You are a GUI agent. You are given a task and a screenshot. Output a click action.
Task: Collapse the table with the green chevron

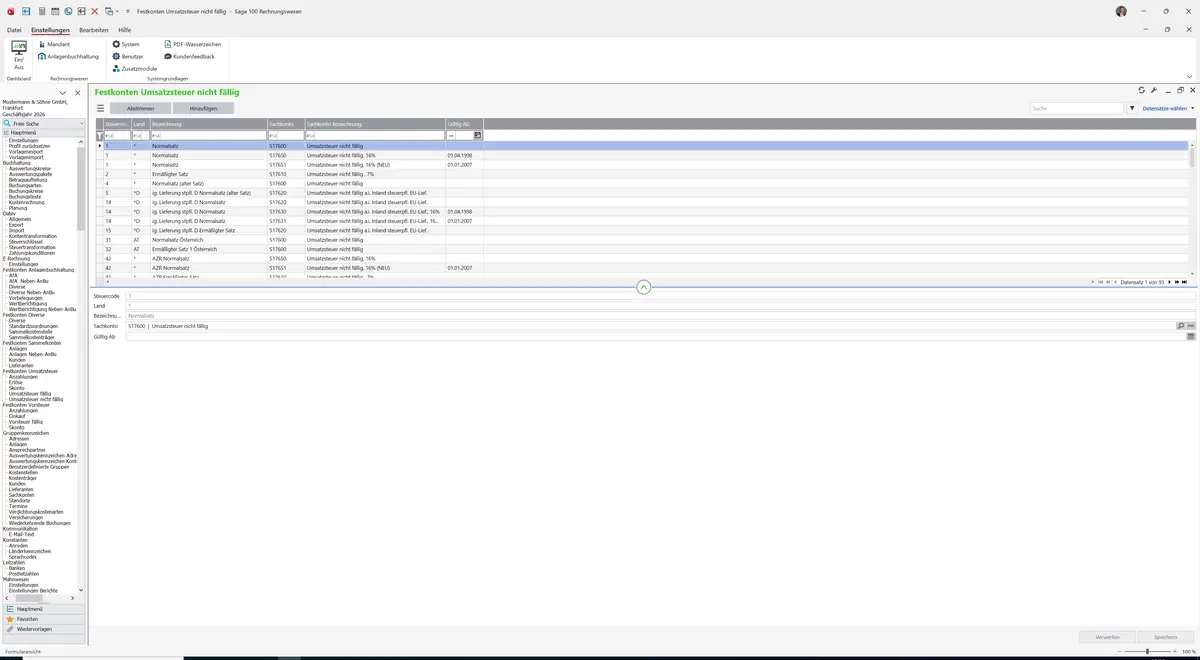(643, 287)
